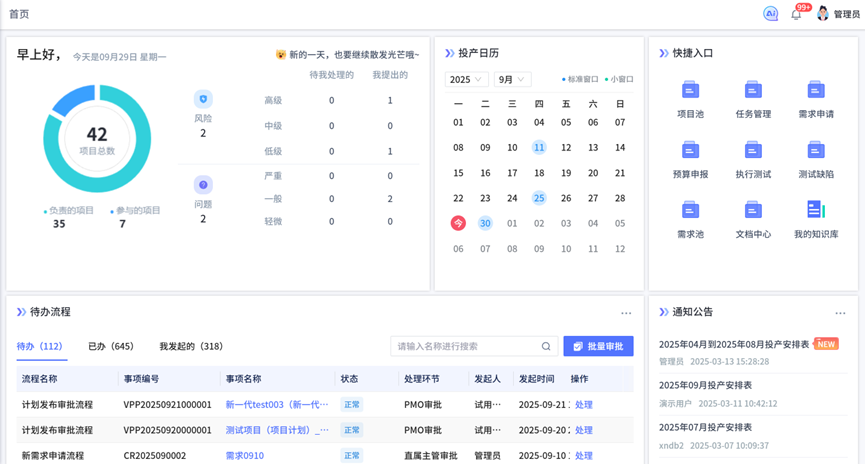Click the 新需求申请流程 row name
865x464 pixels.
pos(52,456)
